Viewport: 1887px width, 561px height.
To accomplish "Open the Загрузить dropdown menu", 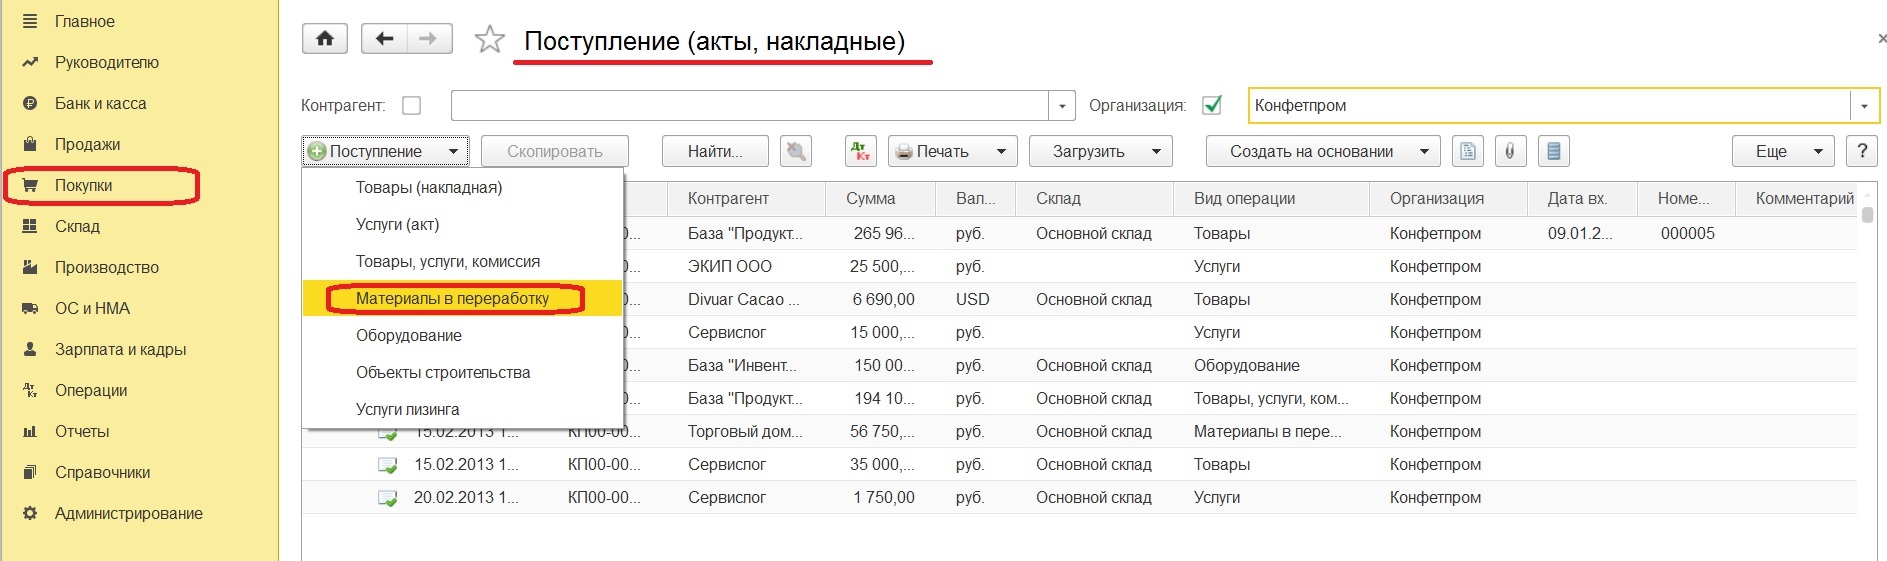I will pos(1100,151).
